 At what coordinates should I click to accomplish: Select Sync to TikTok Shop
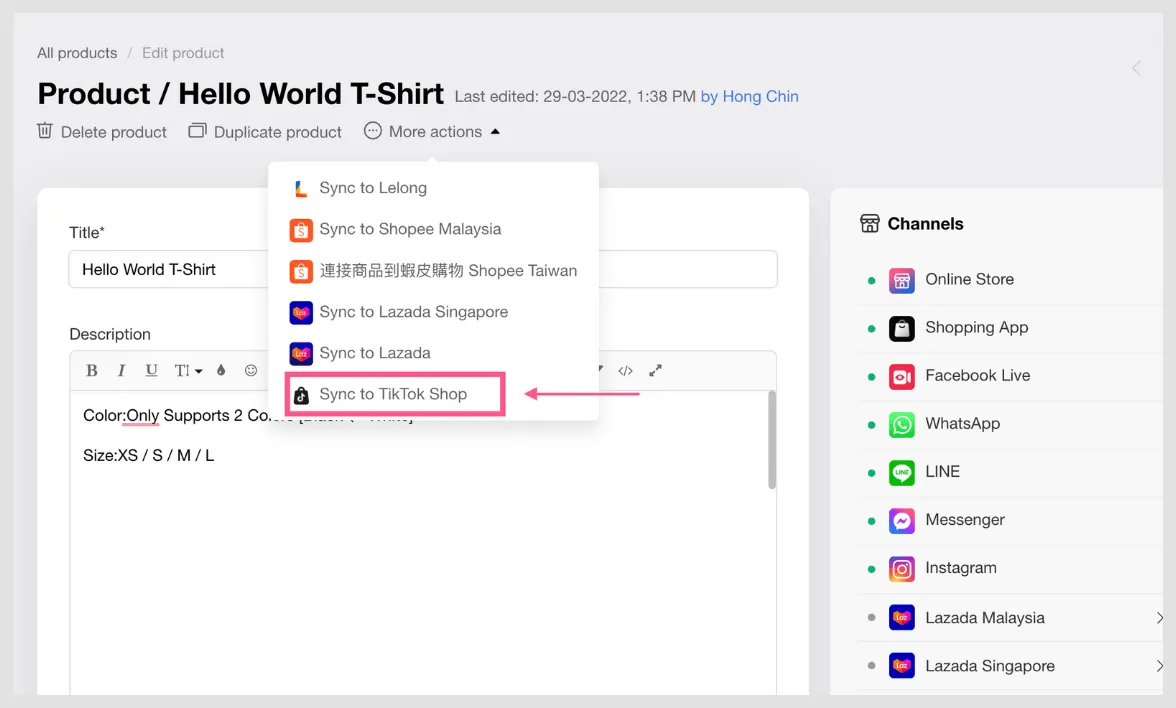392,394
